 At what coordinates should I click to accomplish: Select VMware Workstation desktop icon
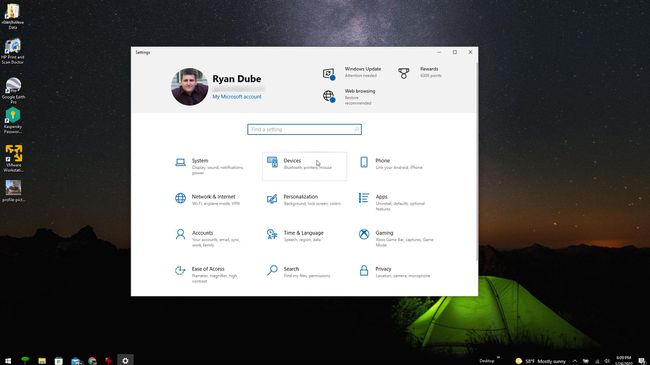click(x=13, y=158)
